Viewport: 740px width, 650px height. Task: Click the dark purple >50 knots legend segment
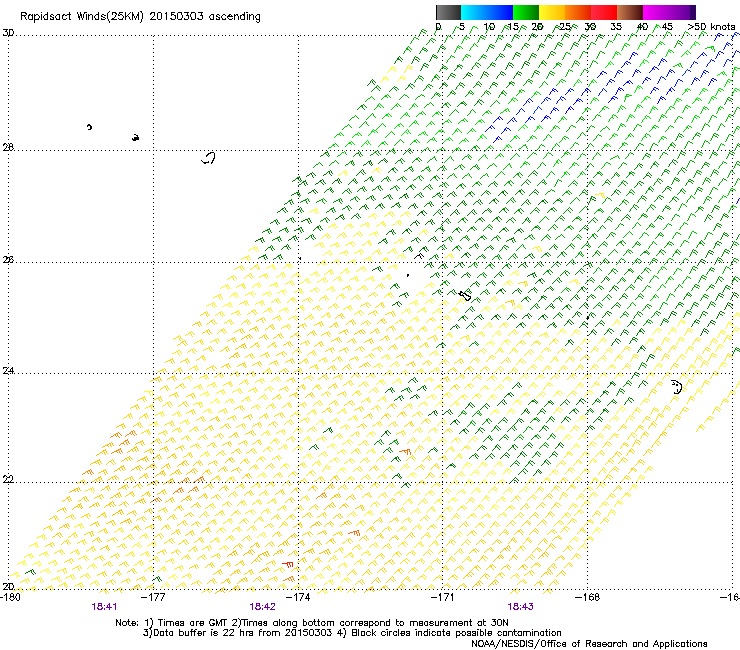(x=693, y=12)
